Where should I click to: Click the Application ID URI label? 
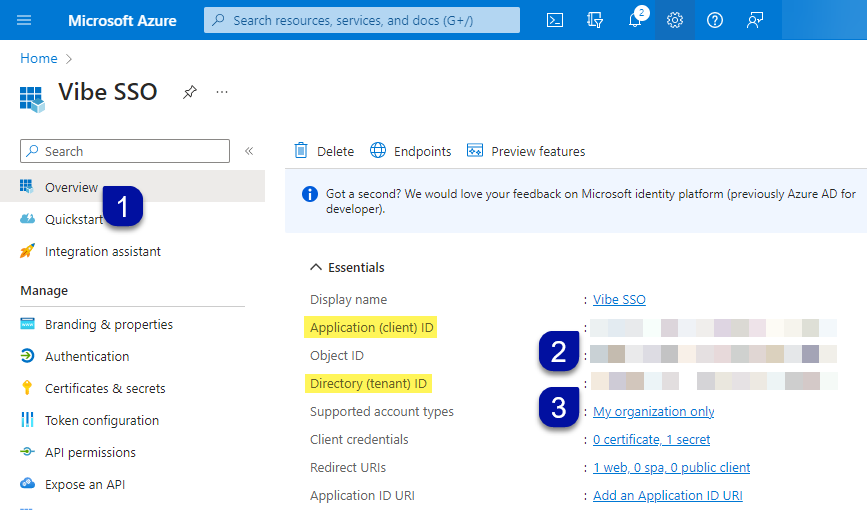(362, 496)
